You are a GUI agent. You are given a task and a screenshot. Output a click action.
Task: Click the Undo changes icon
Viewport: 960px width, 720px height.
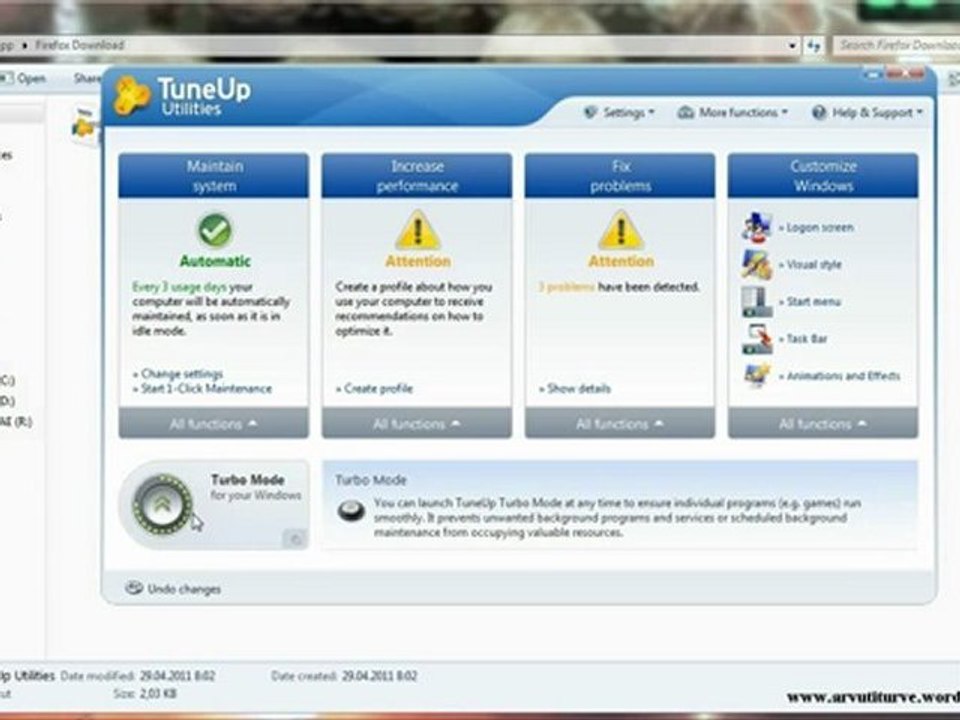(134, 588)
